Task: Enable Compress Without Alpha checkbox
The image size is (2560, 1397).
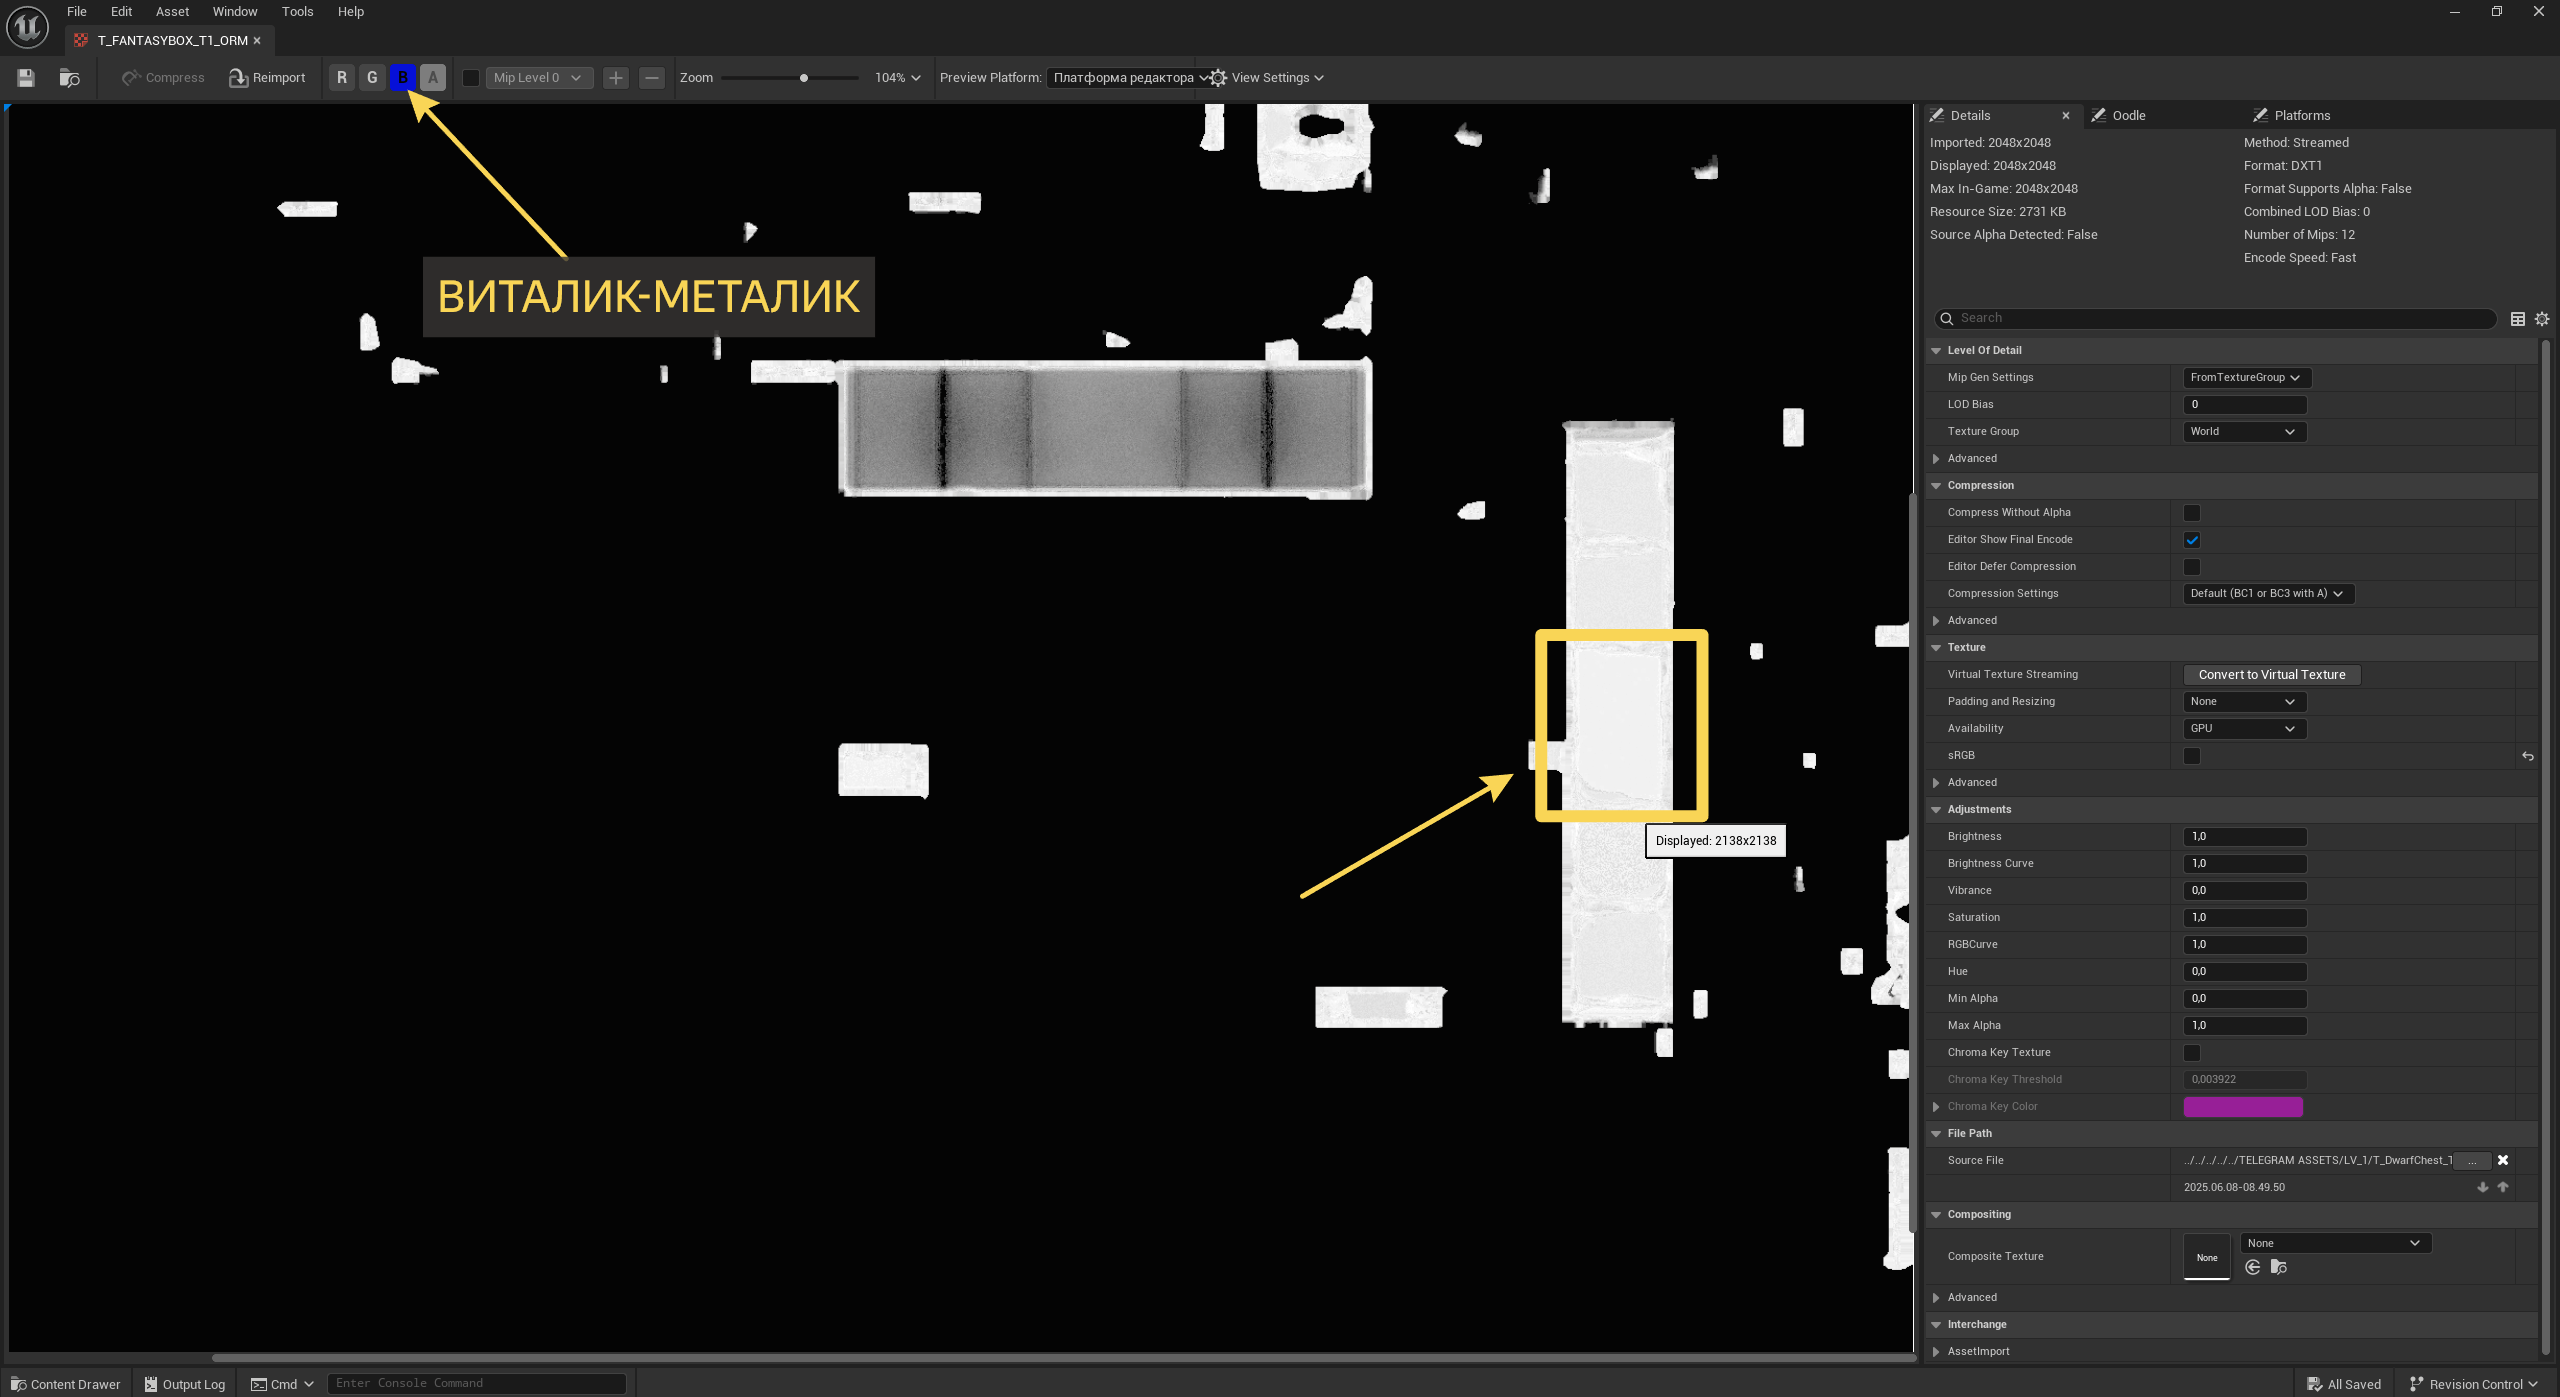Action: (2192, 513)
